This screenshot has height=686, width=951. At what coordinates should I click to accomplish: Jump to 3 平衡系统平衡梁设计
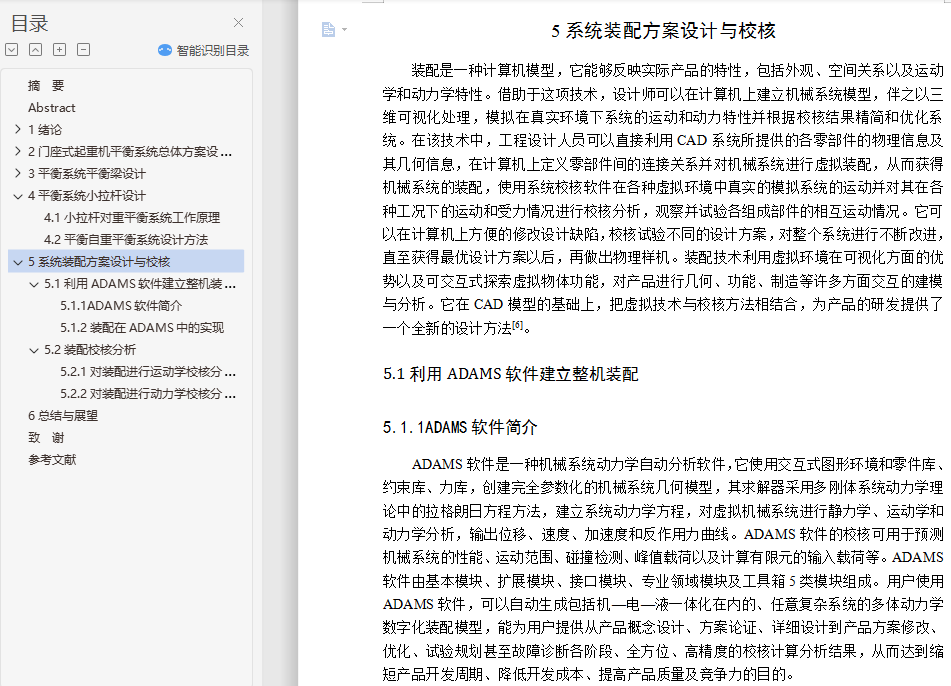pos(87,173)
